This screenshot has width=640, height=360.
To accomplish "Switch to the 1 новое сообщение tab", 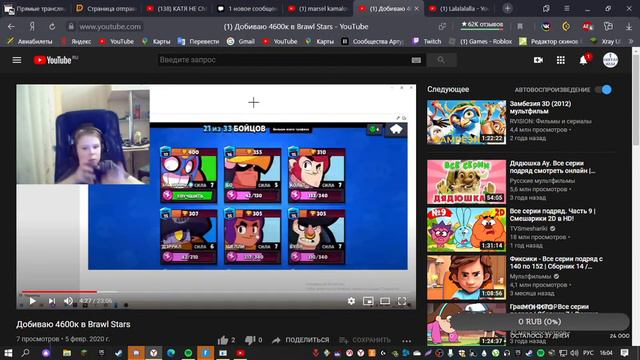I will pyautogui.click(x=247, y=8).
